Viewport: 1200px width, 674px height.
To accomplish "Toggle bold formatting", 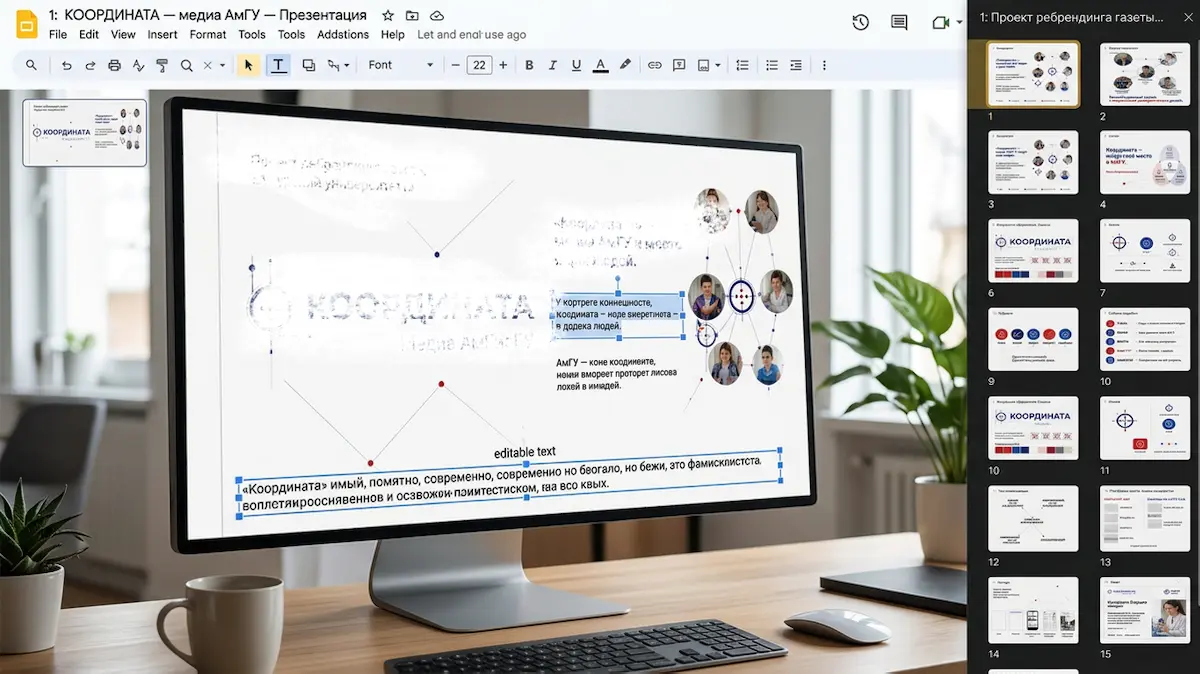I will pos(529,65).
